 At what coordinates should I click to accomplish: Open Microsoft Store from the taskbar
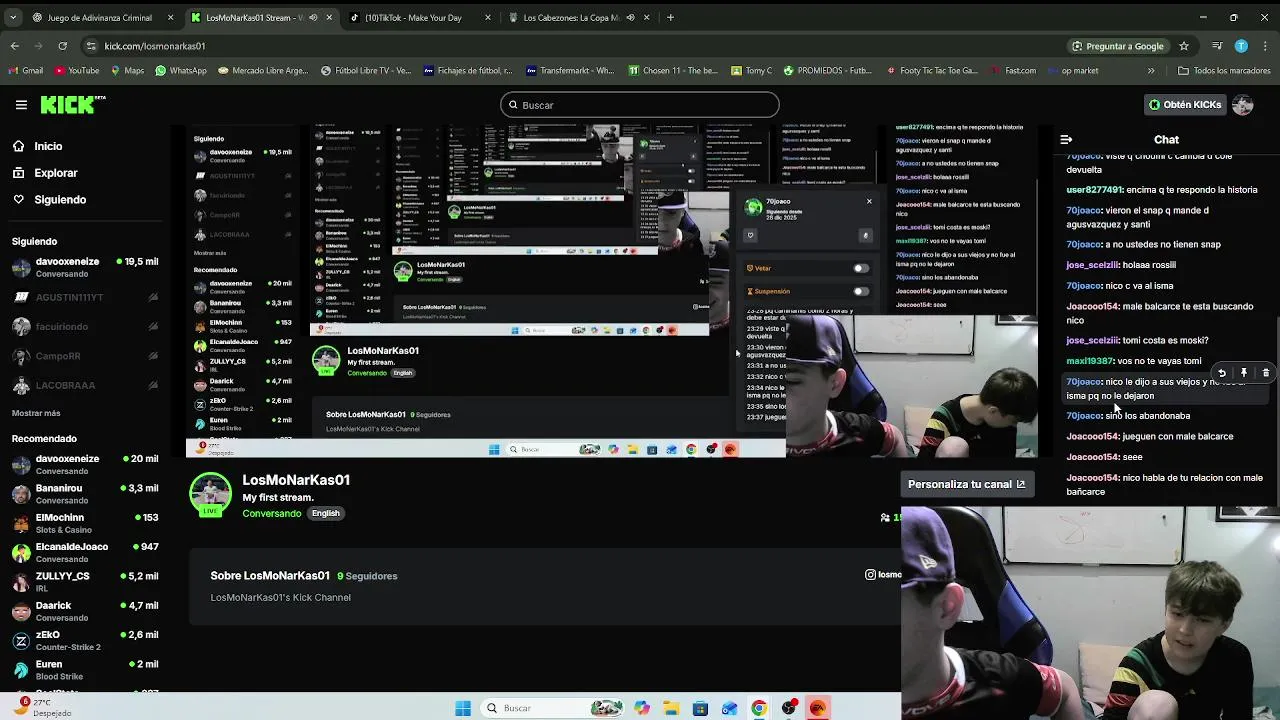click(x=700, y=708)
